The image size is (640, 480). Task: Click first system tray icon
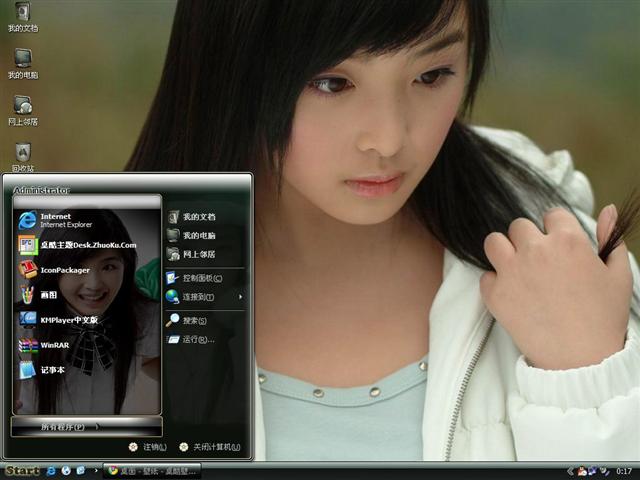pos(582,471)
